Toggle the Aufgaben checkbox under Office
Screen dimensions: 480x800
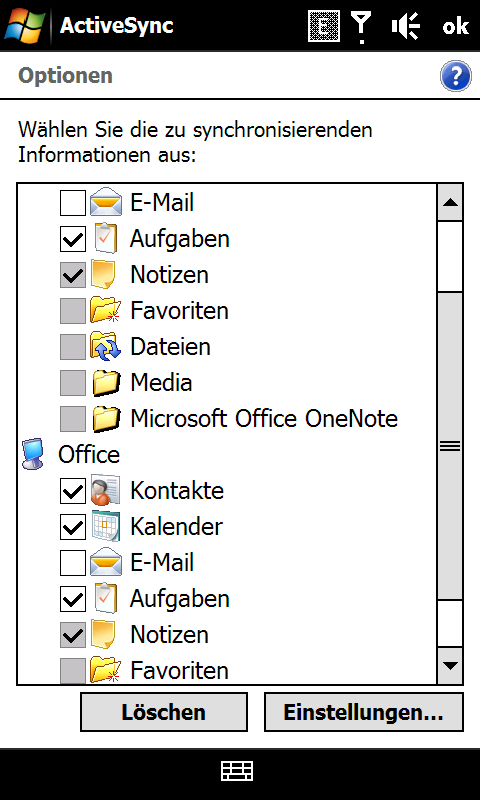tap(73, 598)
